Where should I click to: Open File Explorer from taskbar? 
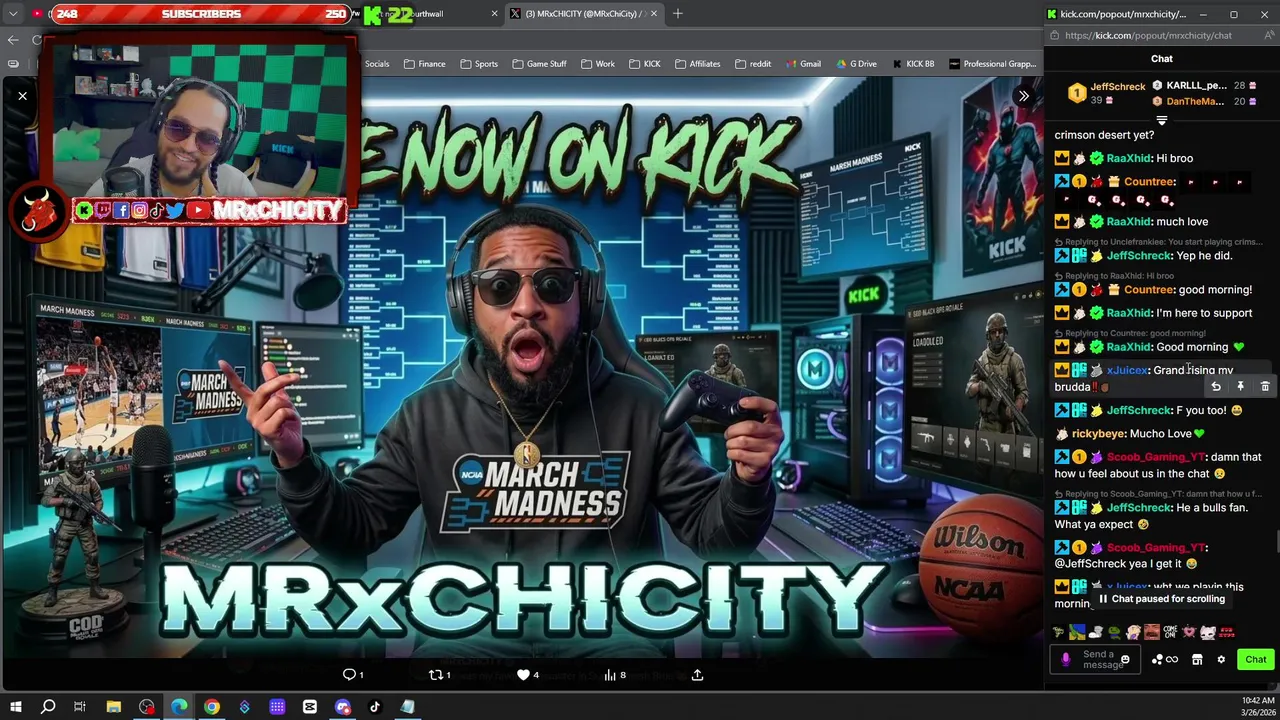point(114,707)
